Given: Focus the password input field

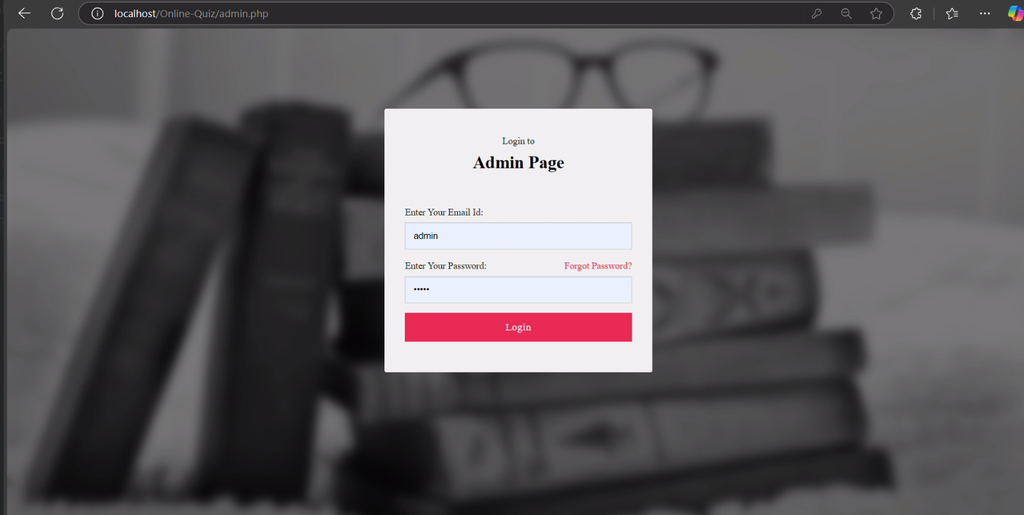Looking at the screenshot, I should click(x=518, y=290).
